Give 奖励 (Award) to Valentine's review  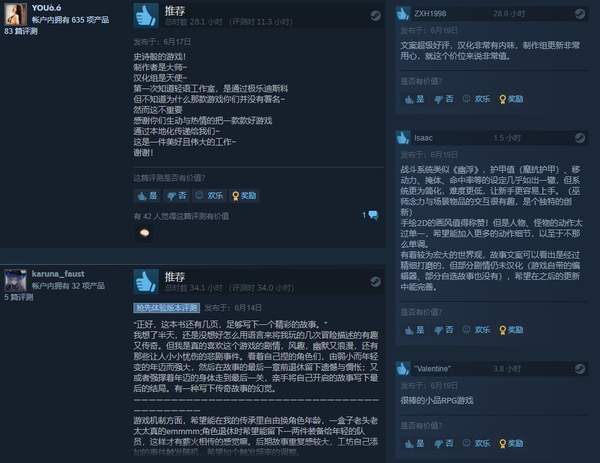511,443
